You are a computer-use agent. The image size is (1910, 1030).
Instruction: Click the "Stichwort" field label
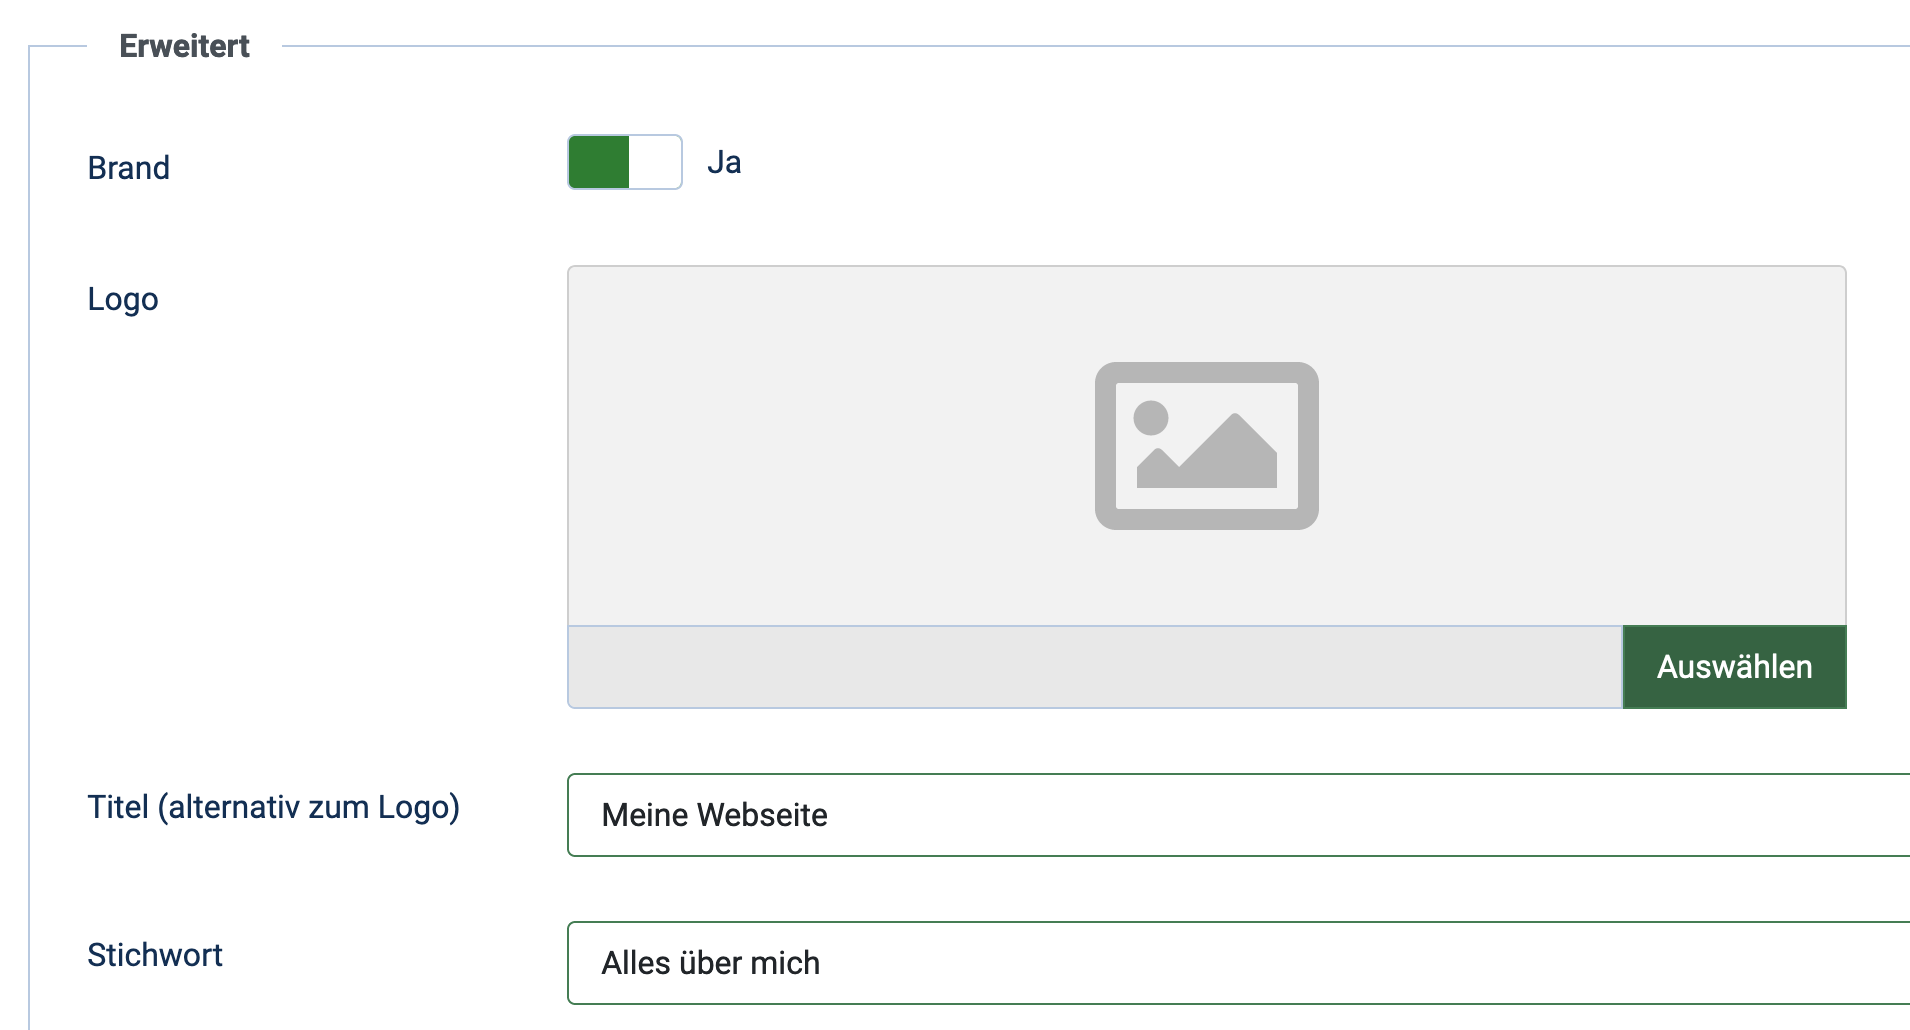tap(155, 955)
